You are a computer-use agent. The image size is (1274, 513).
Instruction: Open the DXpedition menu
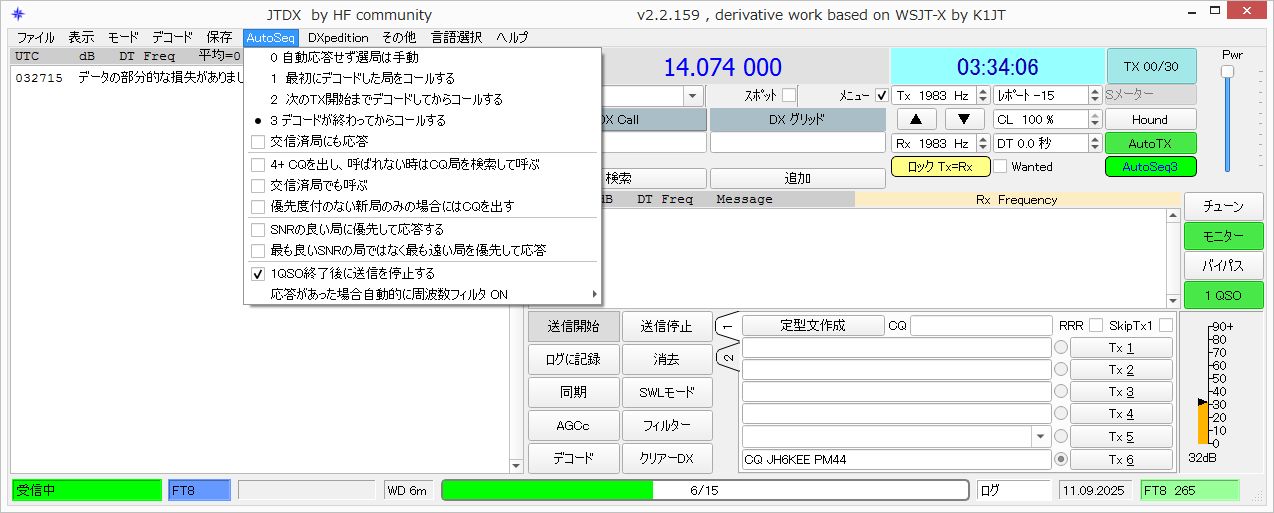pyautogui.click(x=338, y=37)
